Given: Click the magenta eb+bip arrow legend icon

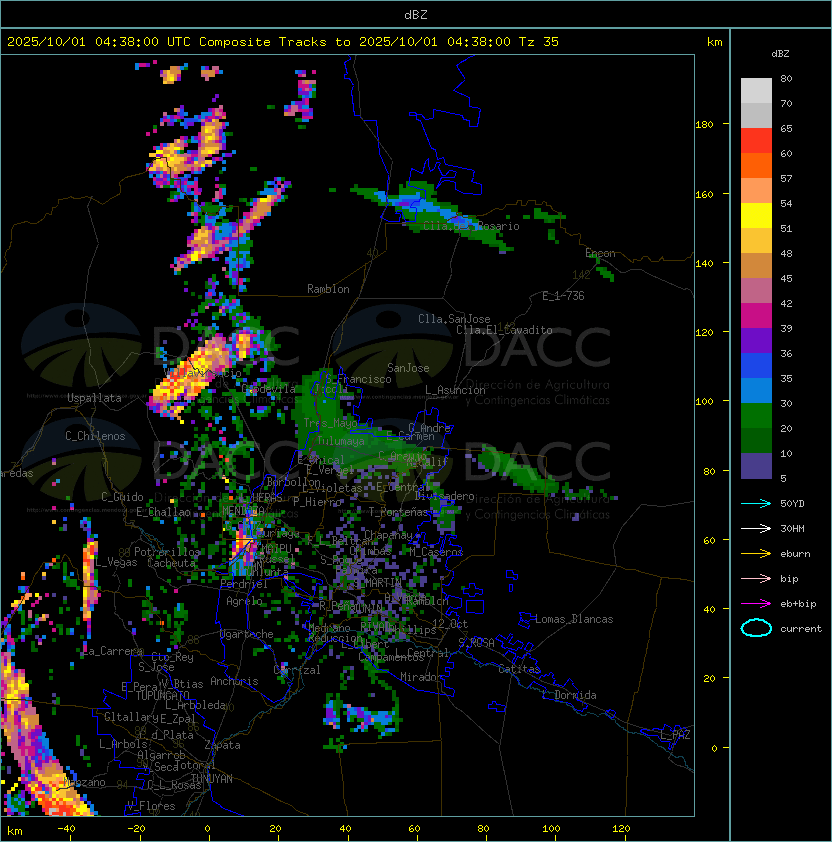Looking at the screenshot, I should [756, 604].
